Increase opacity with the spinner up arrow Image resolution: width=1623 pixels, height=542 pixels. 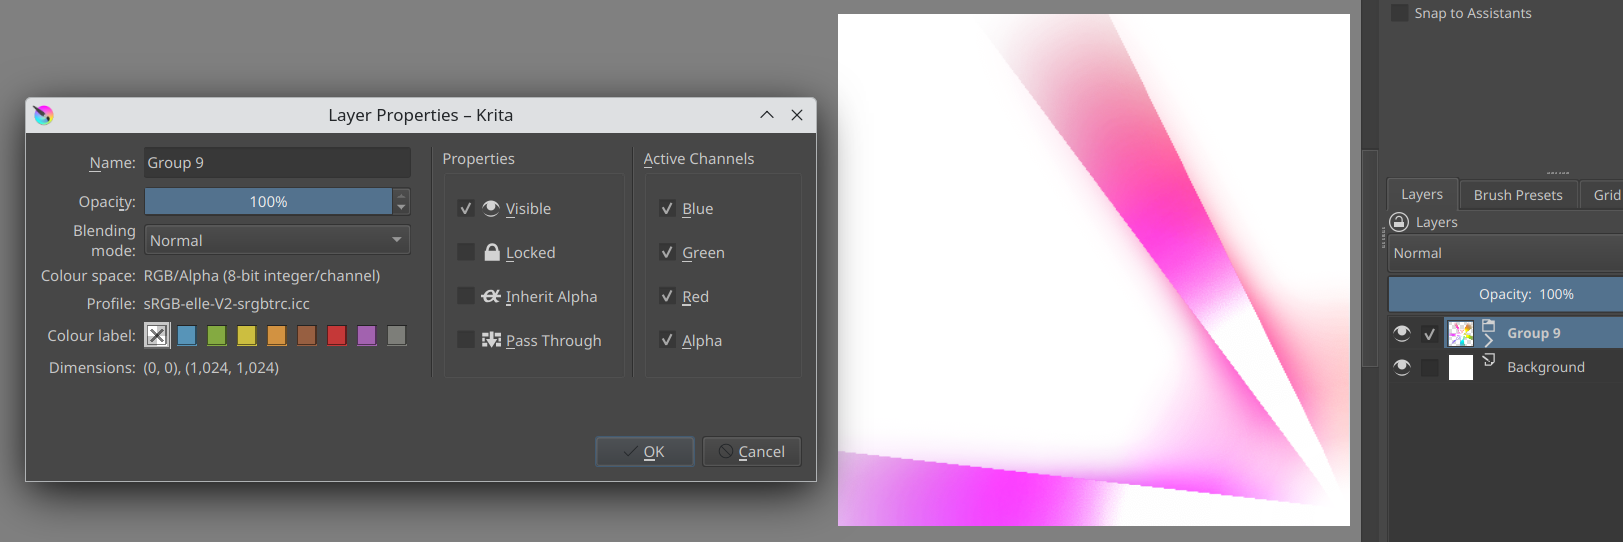click(x=401, y=195)
